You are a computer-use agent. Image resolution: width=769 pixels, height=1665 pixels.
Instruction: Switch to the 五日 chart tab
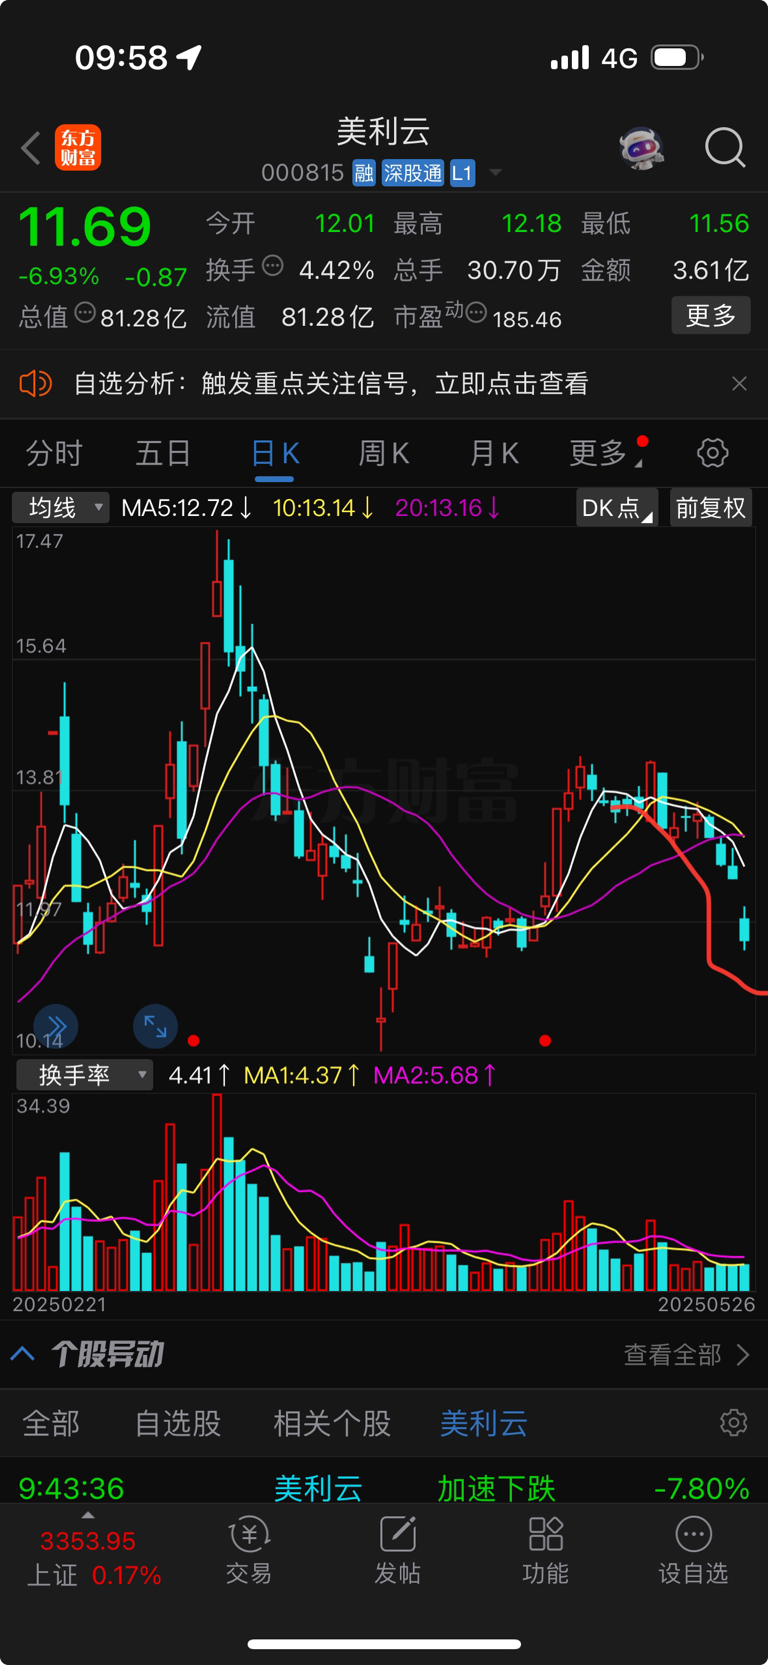tap(163, 453)
